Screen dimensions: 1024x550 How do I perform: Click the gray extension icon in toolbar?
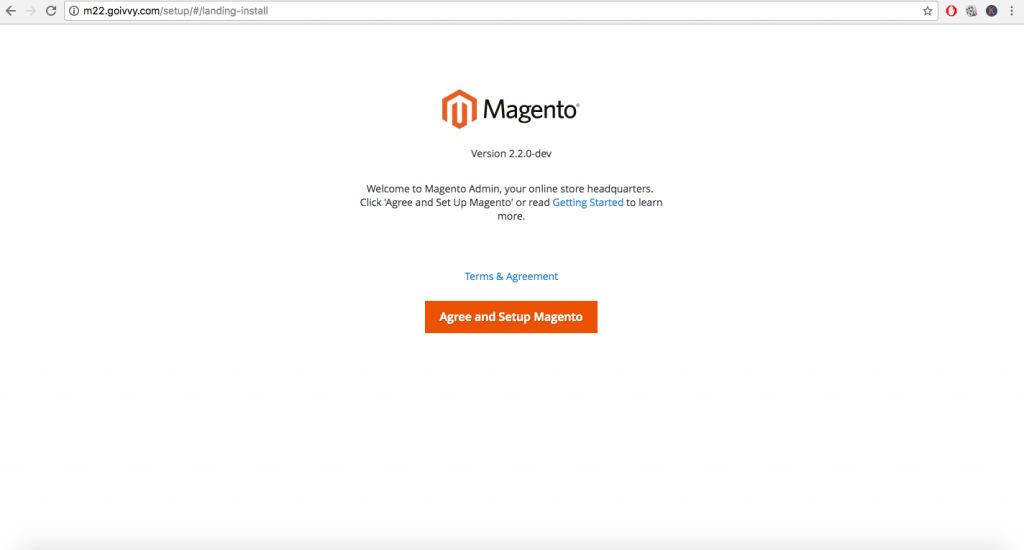click(971, 11)
